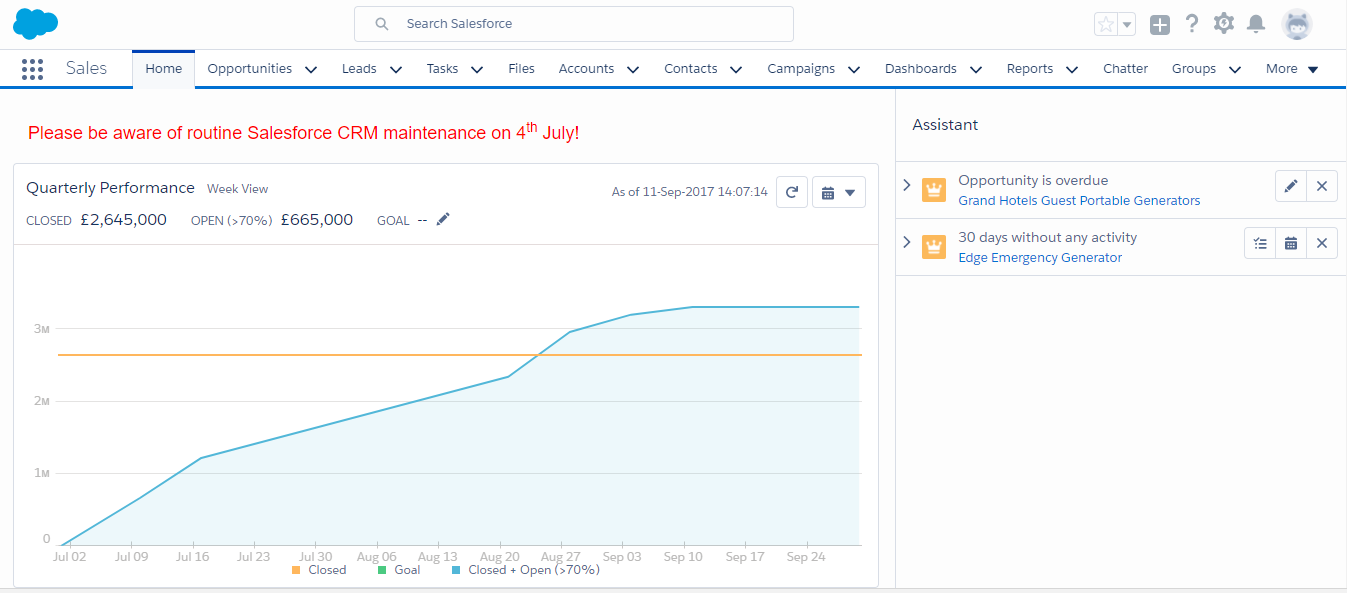Click the crown icon for Edge Emergency Generator
Viewport: 1347px width, 593px height.
click(x=934, y=247)
